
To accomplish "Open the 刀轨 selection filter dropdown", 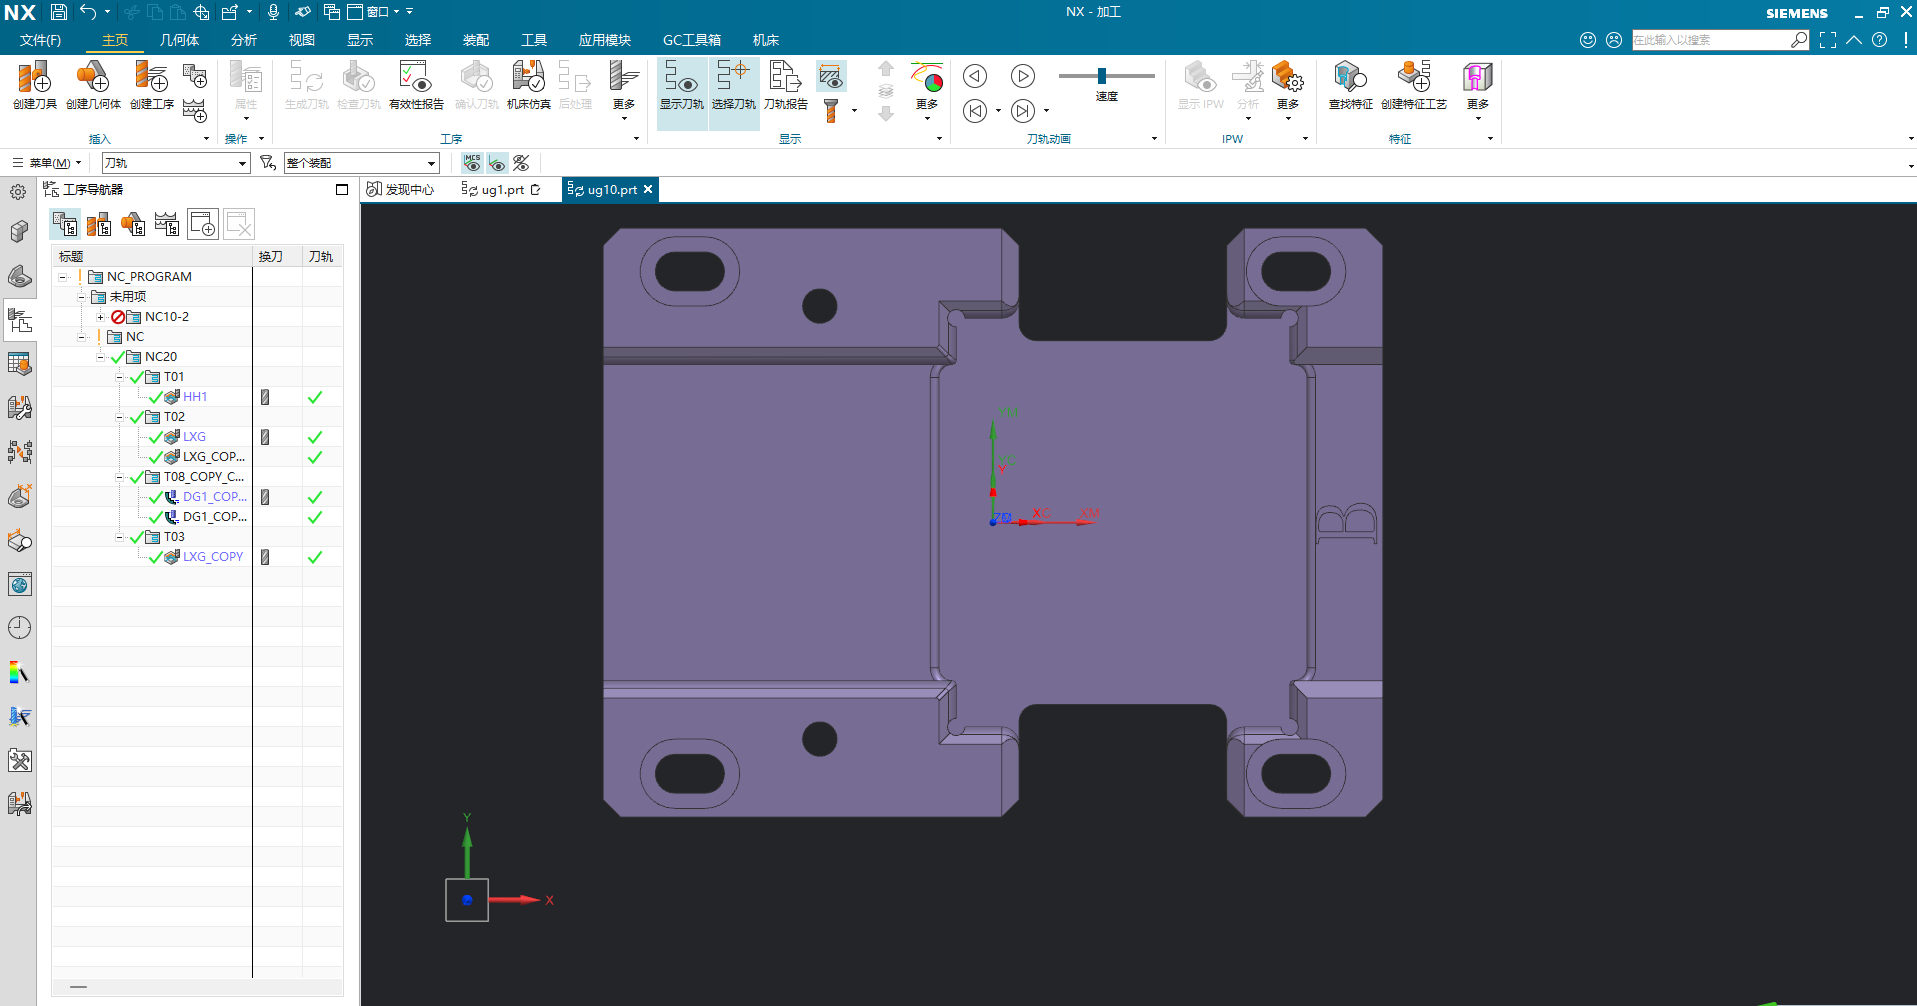I will coord(242,163).
